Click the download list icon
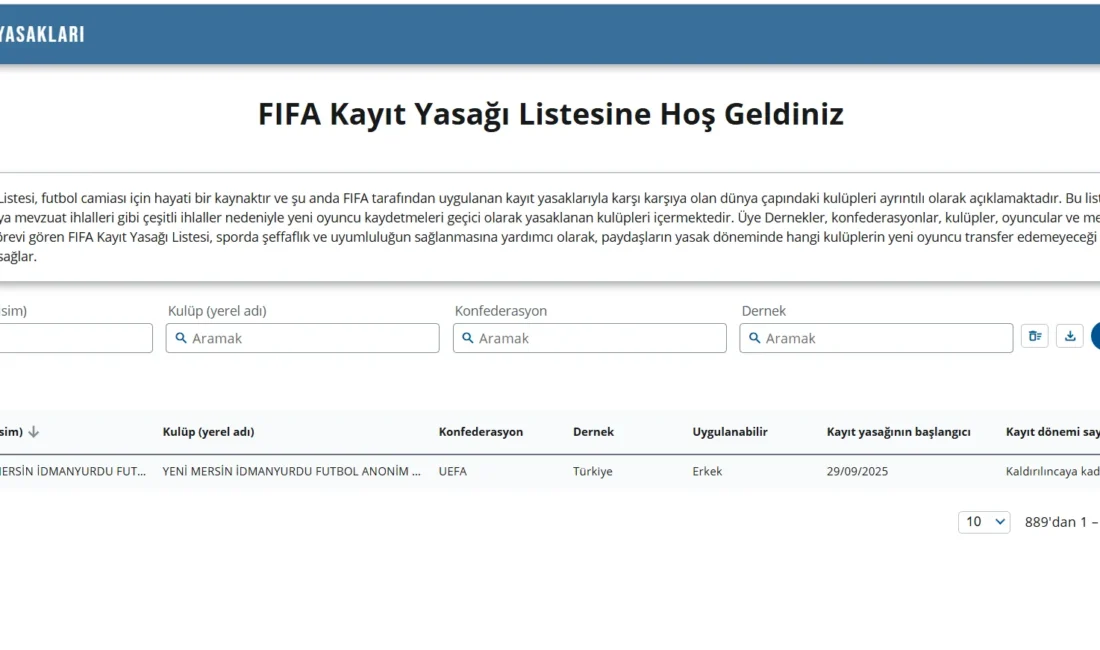 pos(1070,337)
